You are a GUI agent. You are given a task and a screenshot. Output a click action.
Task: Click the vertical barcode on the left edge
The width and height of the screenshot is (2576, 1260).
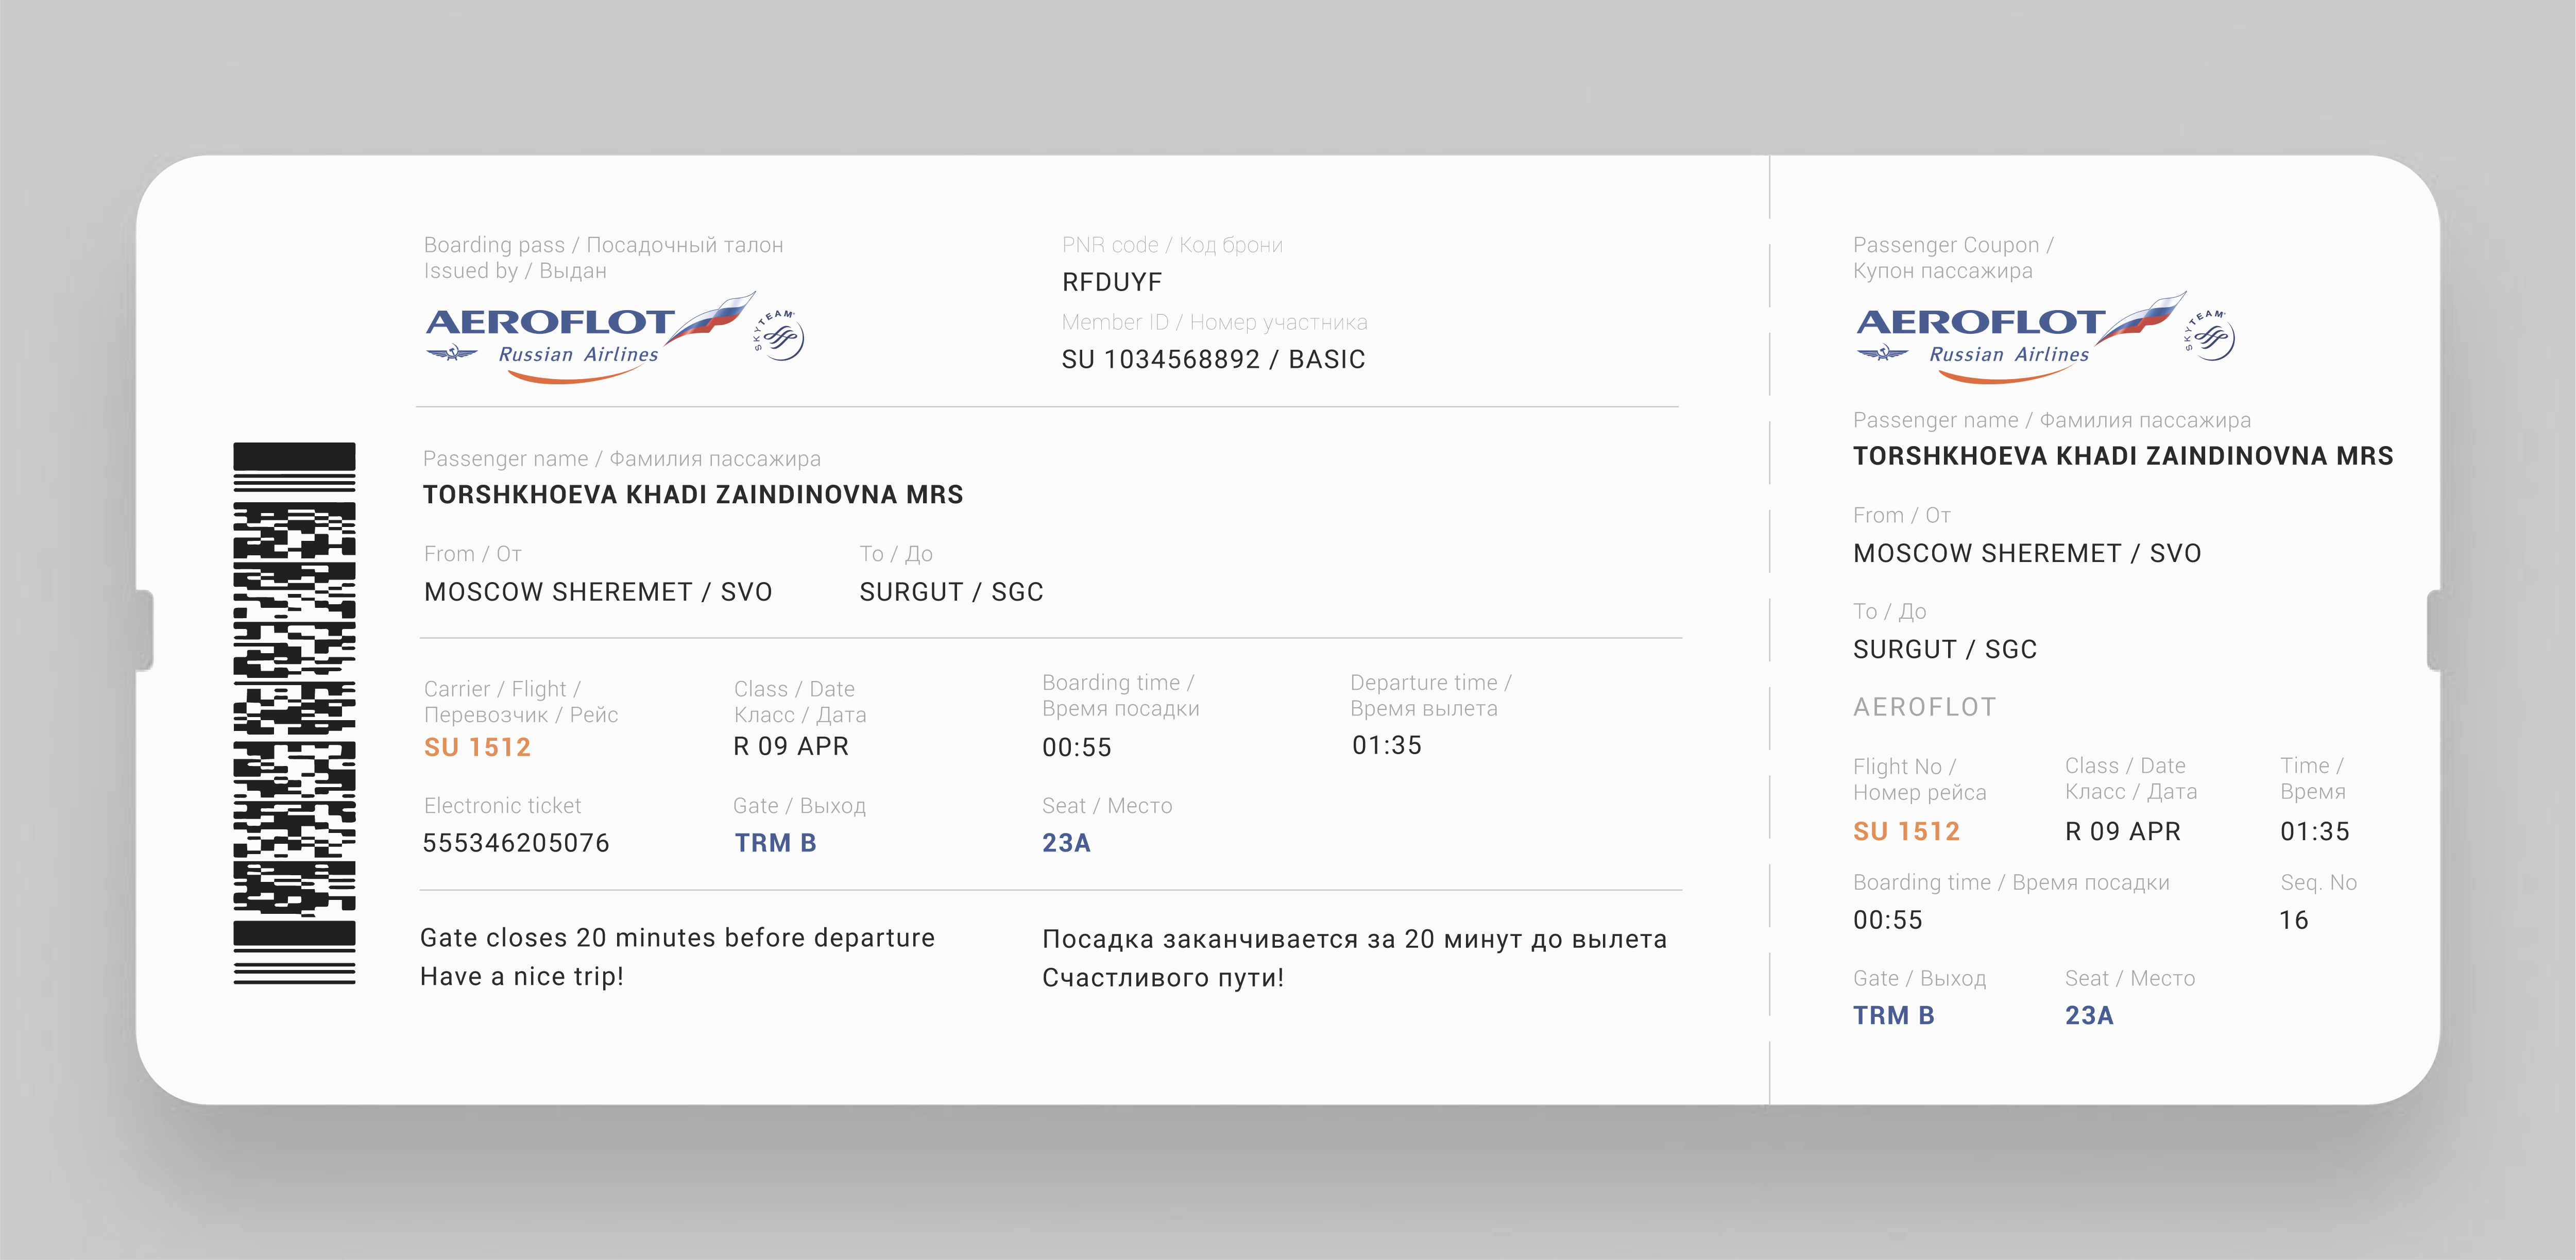tap(294, 713)
